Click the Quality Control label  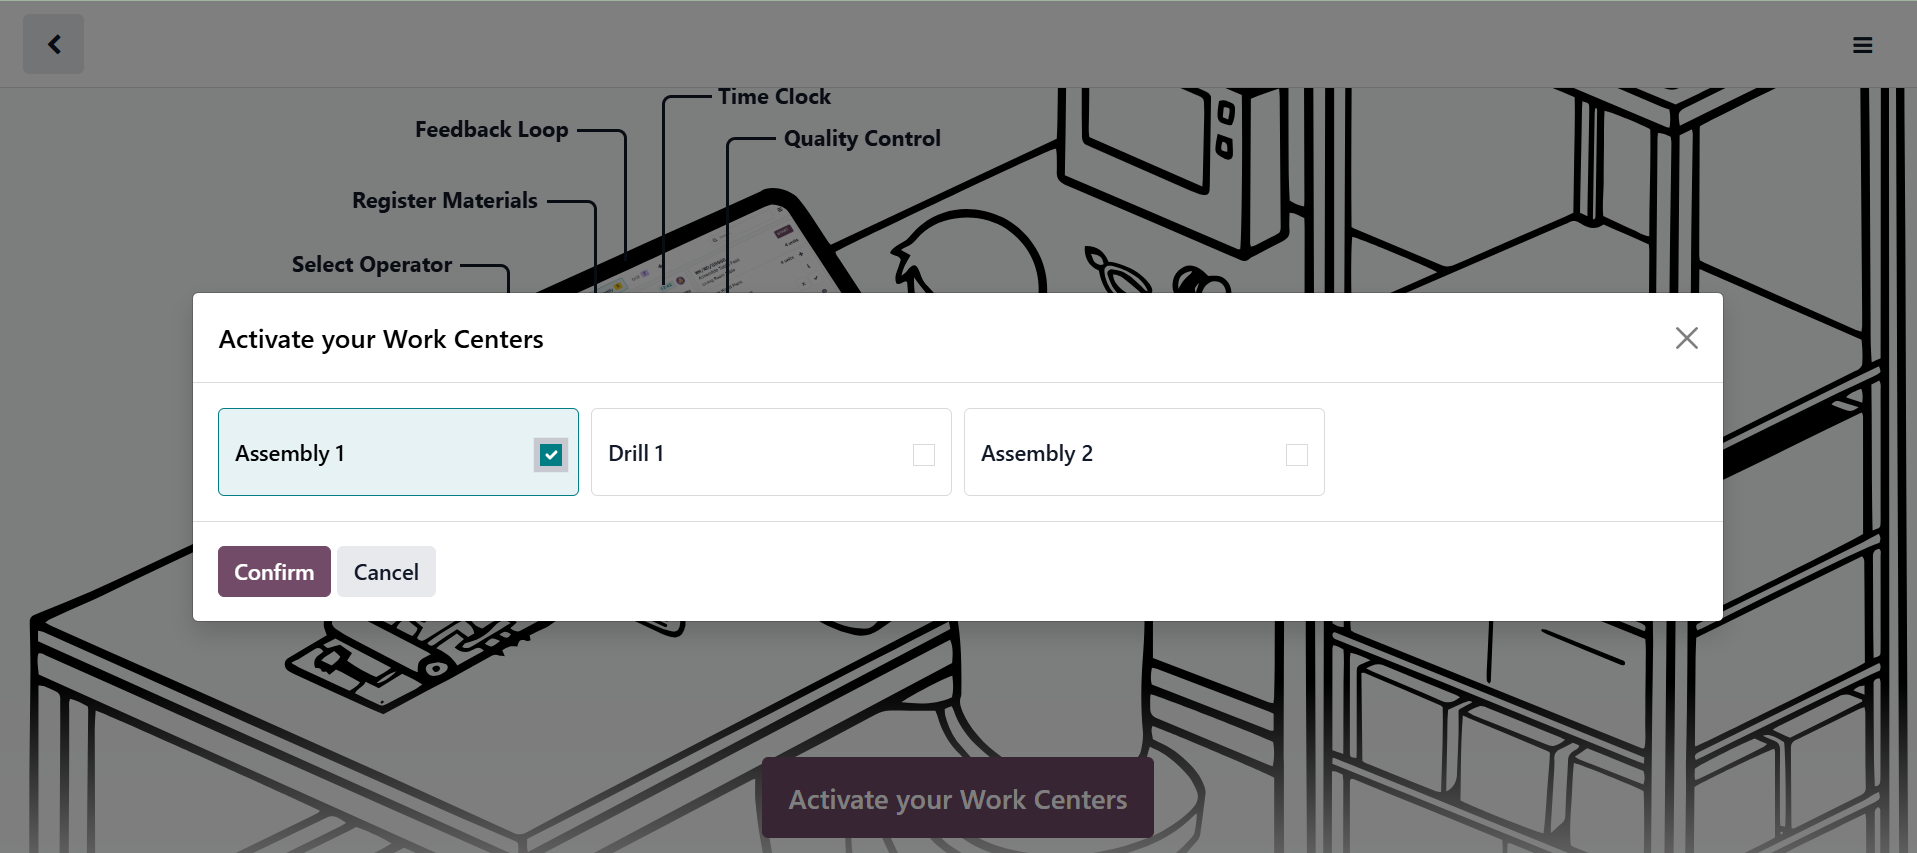[x=862, y=139]
